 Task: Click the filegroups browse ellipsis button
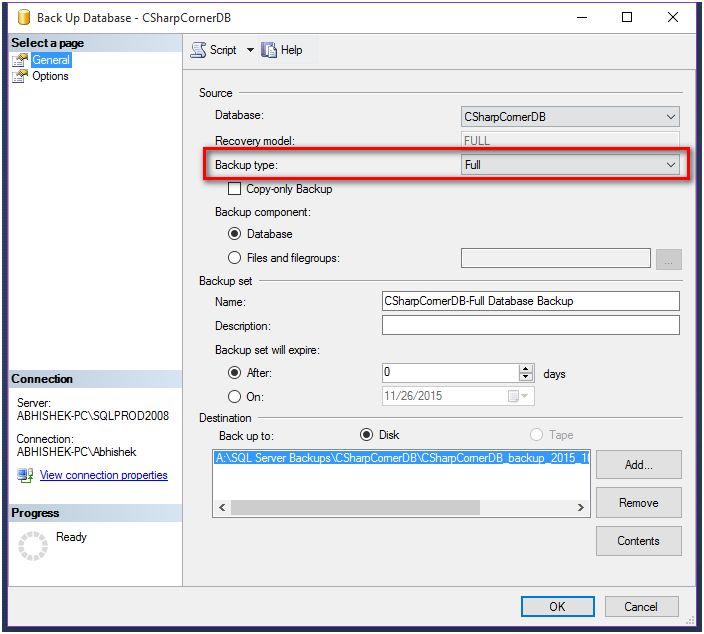pos(669,259)
